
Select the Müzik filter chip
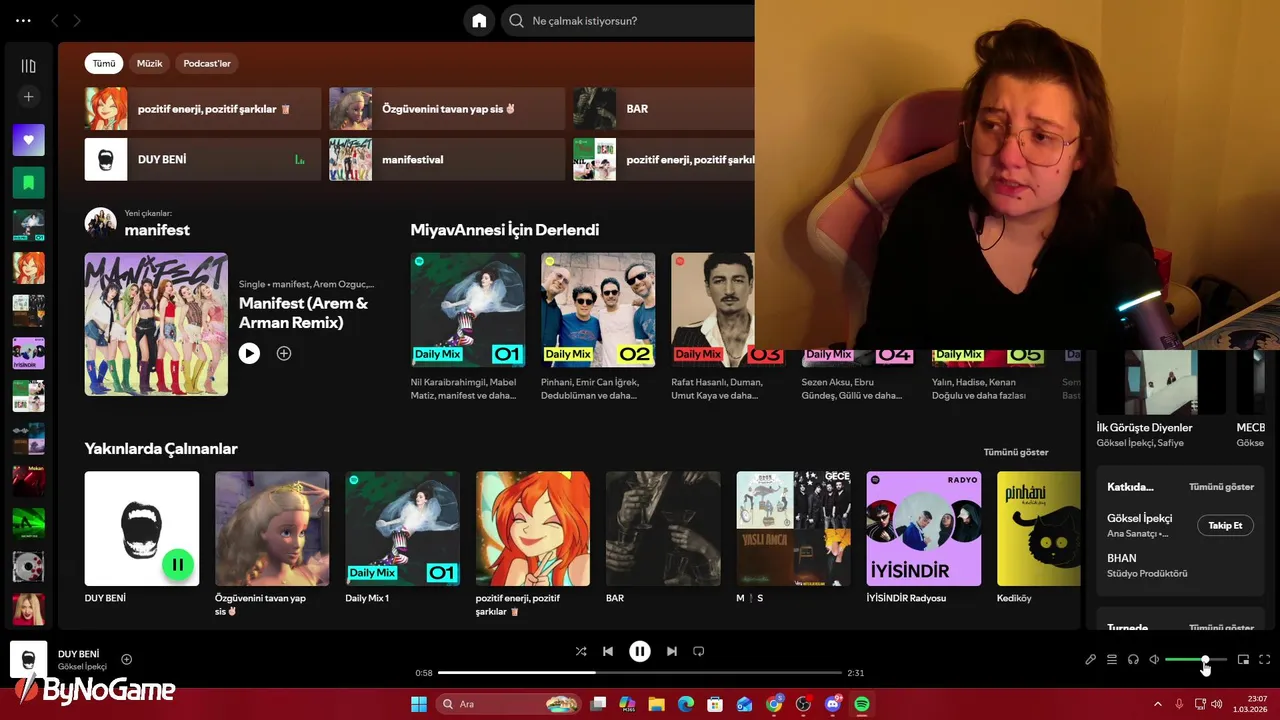[149, 63]
